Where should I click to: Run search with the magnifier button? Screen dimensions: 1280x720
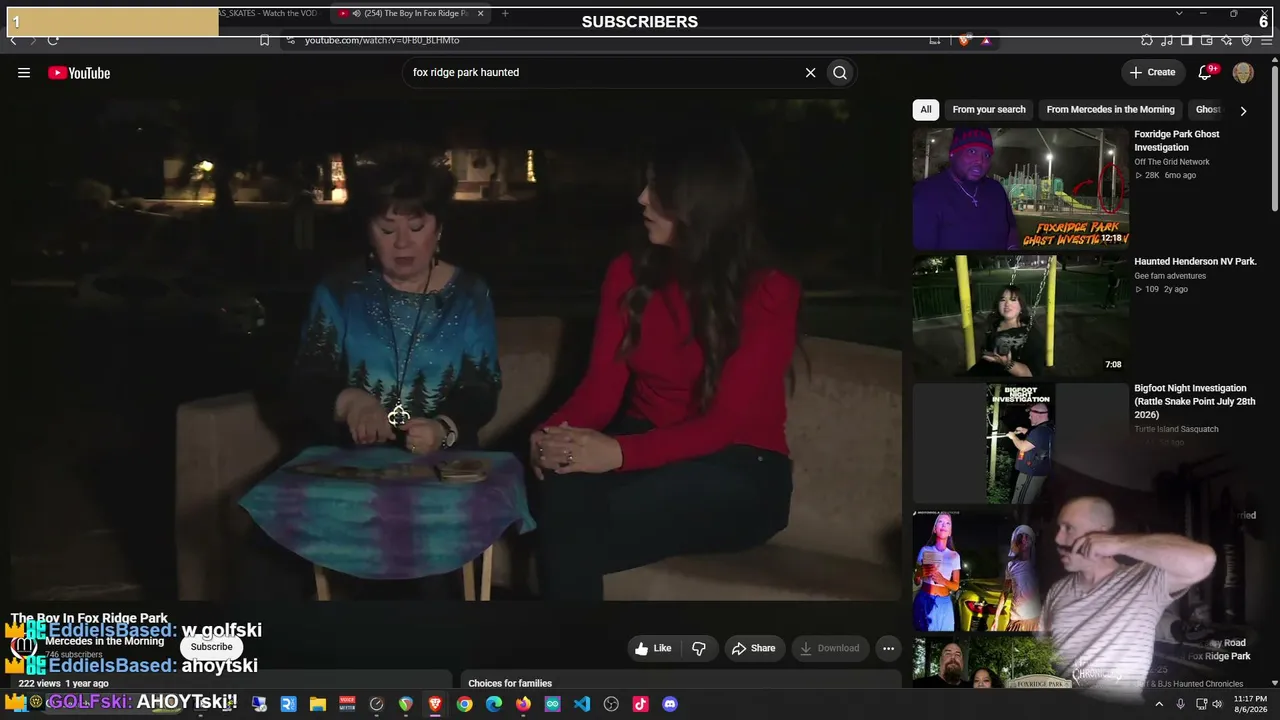[840, 73]
